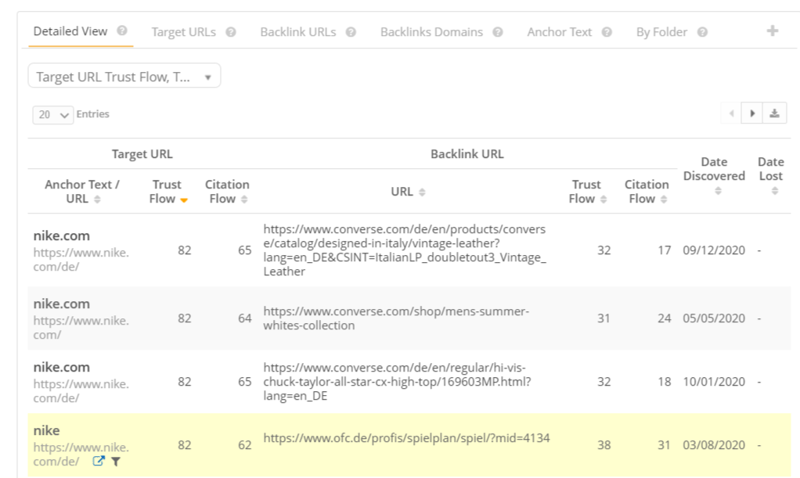Open help icon beside Backlink URLs tab
800x478 pixels.
[351, 32]
